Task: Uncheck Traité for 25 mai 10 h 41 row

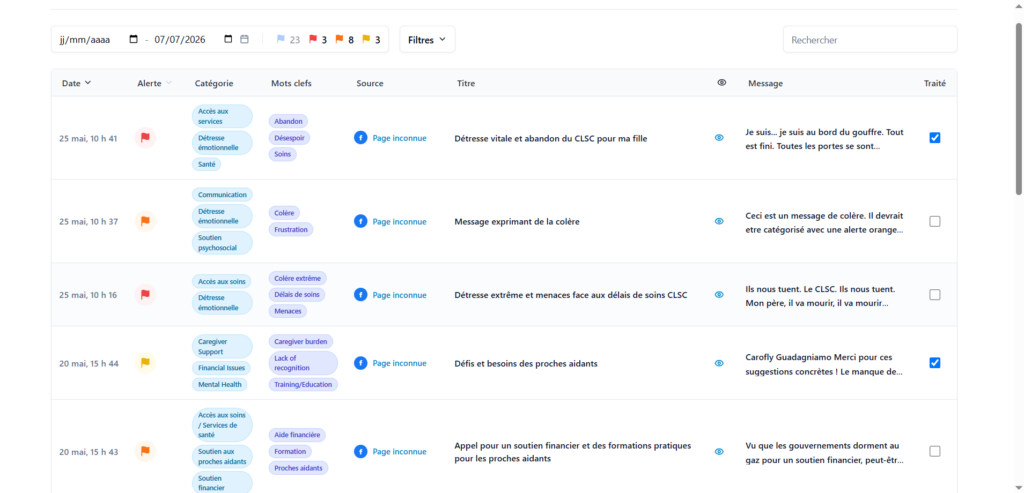Action: [x=935, y=138]
